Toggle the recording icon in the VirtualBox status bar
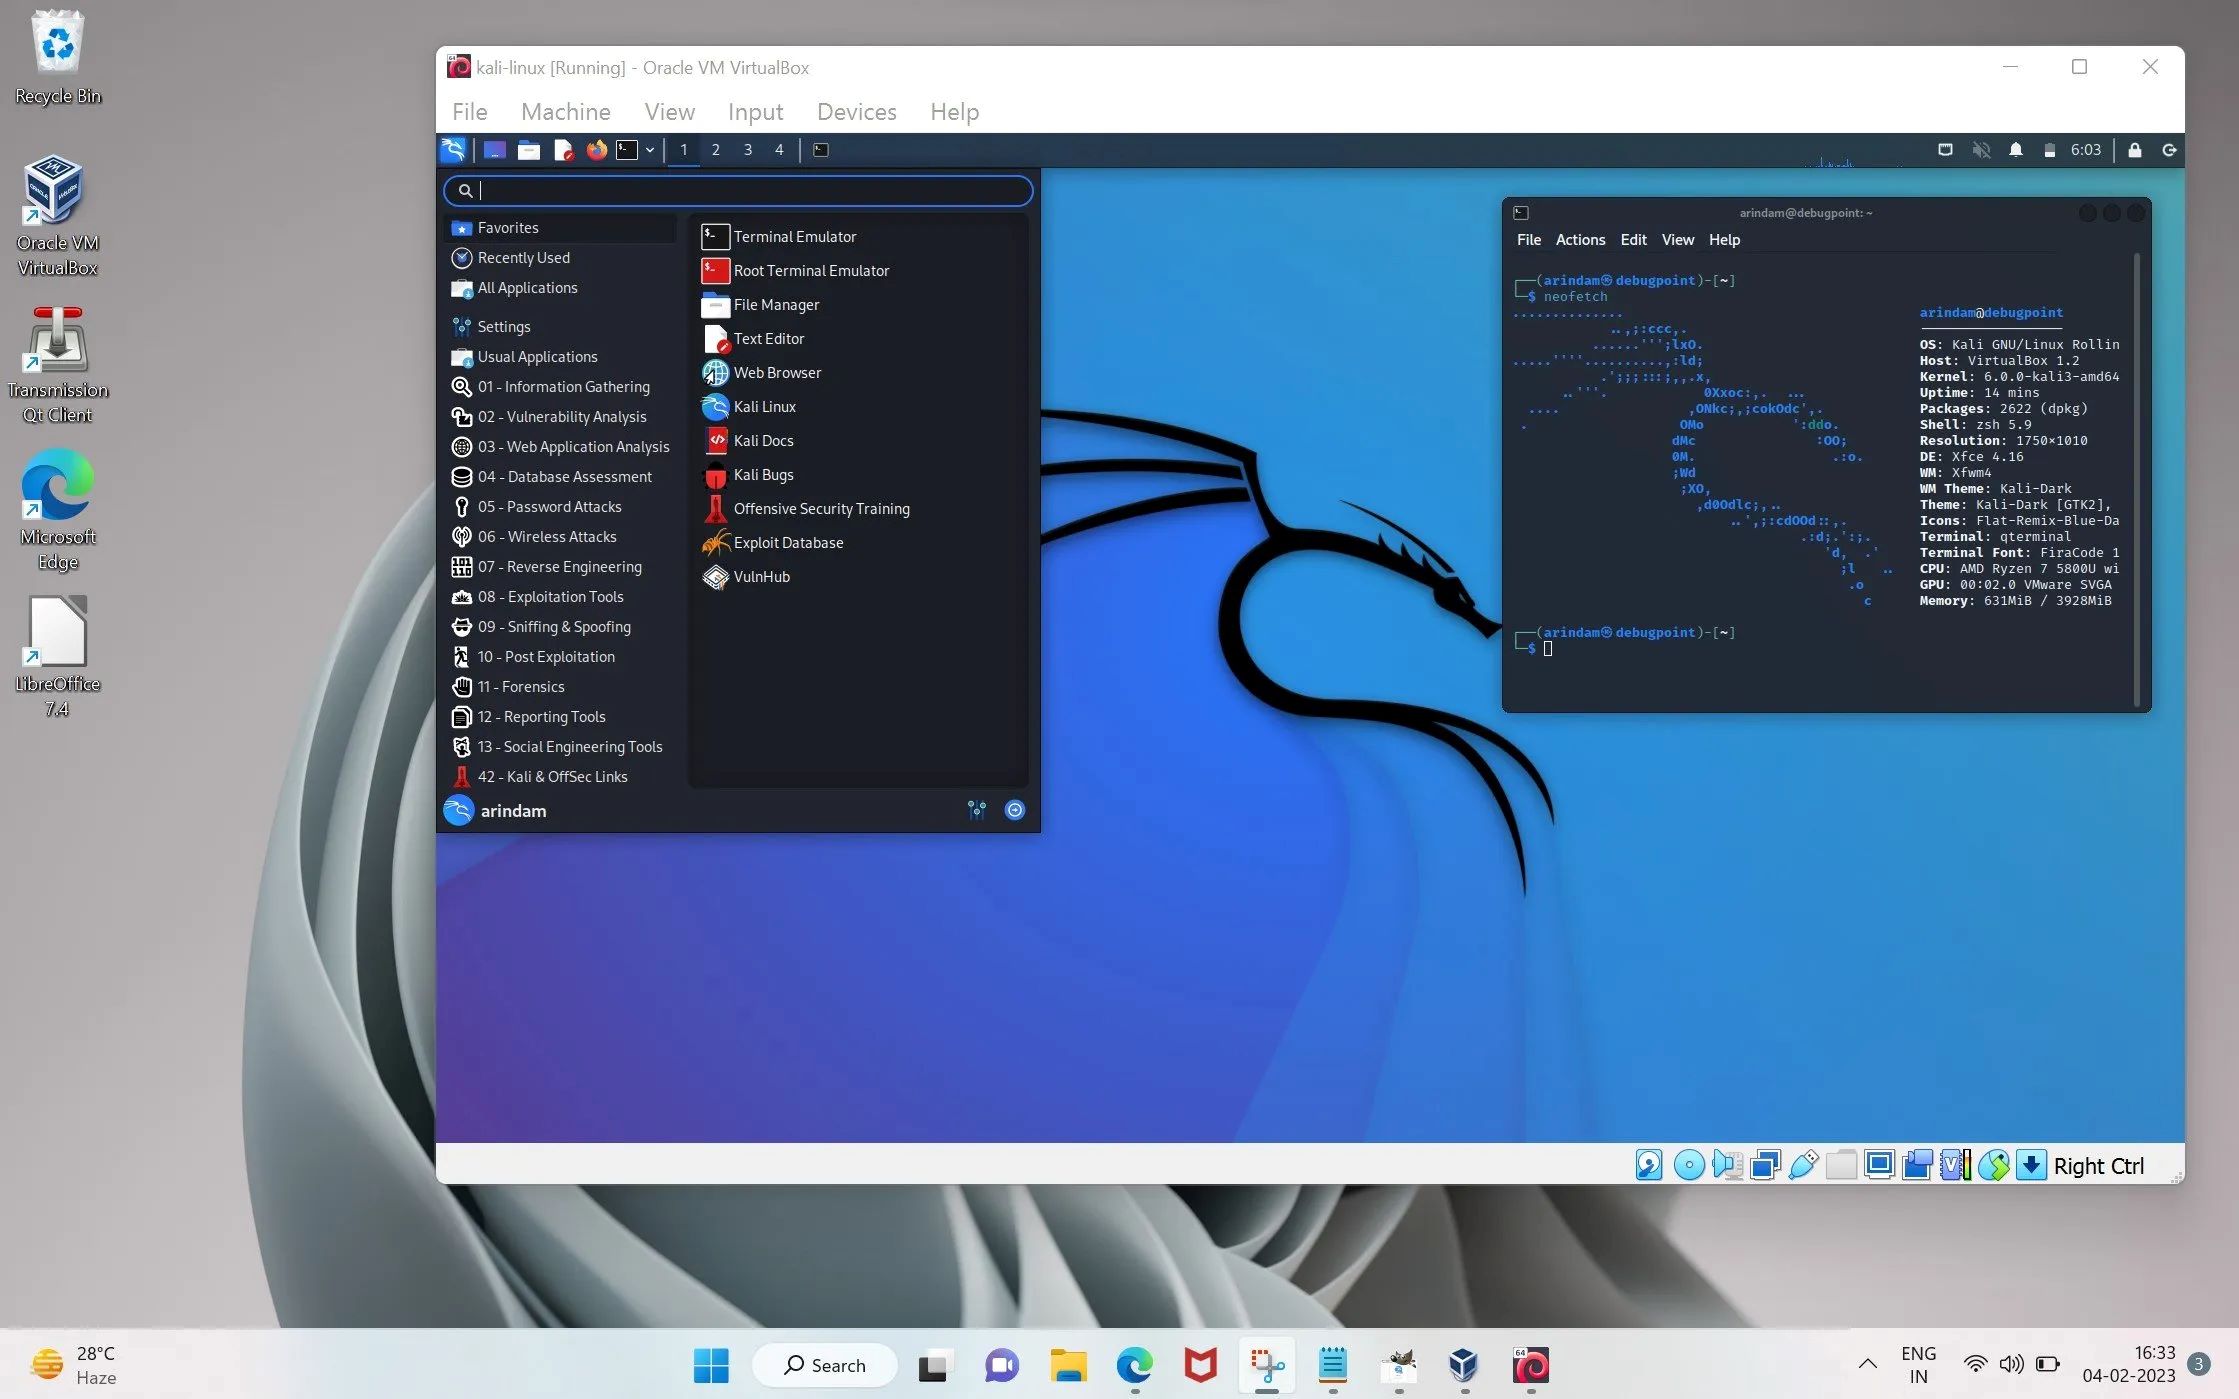 (x=1917, y=1164)
